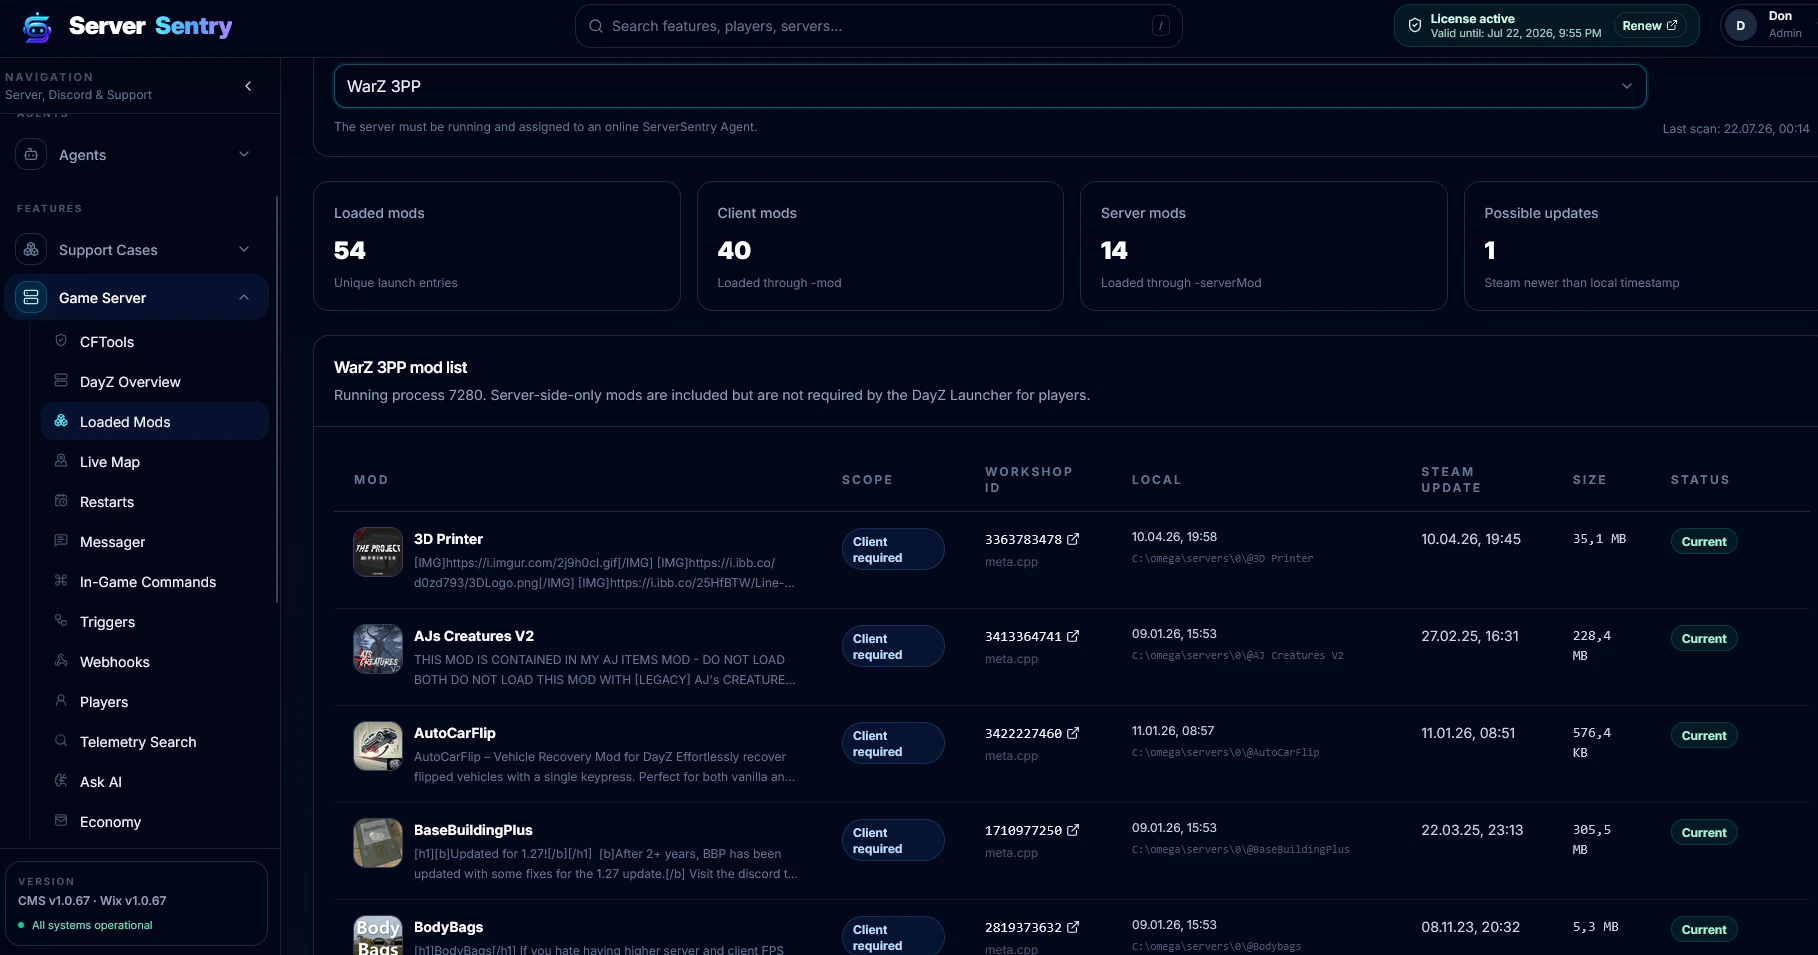Open workshop link icon for 3413364741
Viewport: 1818px width, 955px height.
click(x=1073, y=636)
